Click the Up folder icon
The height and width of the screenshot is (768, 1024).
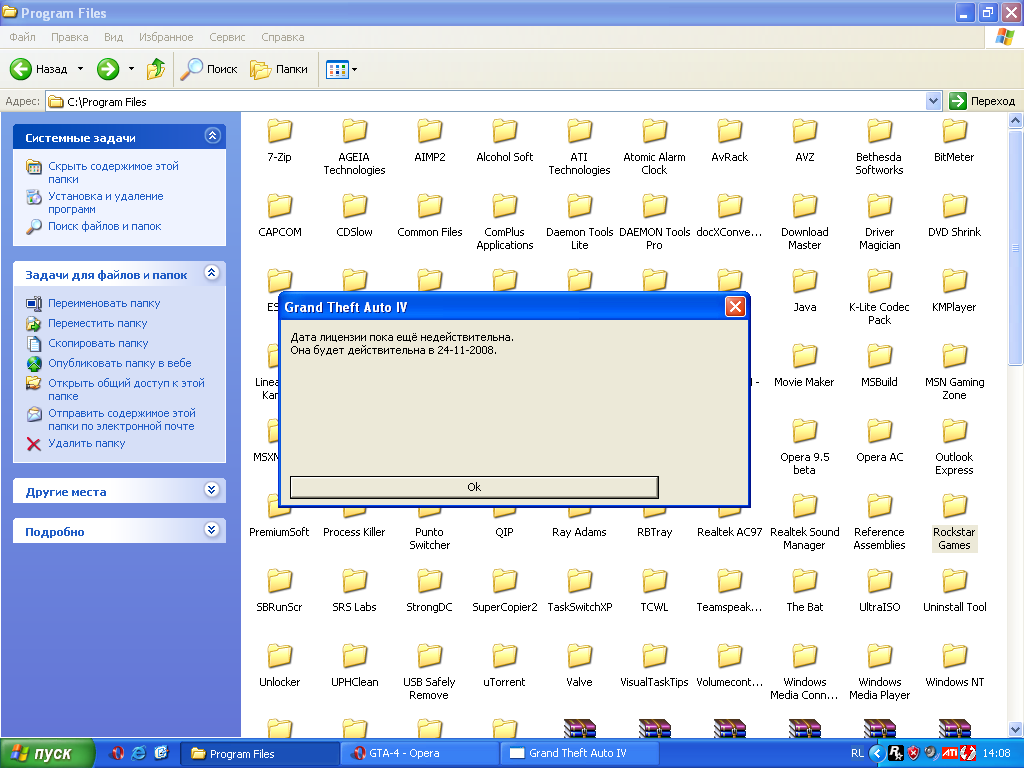click(156, 69)
